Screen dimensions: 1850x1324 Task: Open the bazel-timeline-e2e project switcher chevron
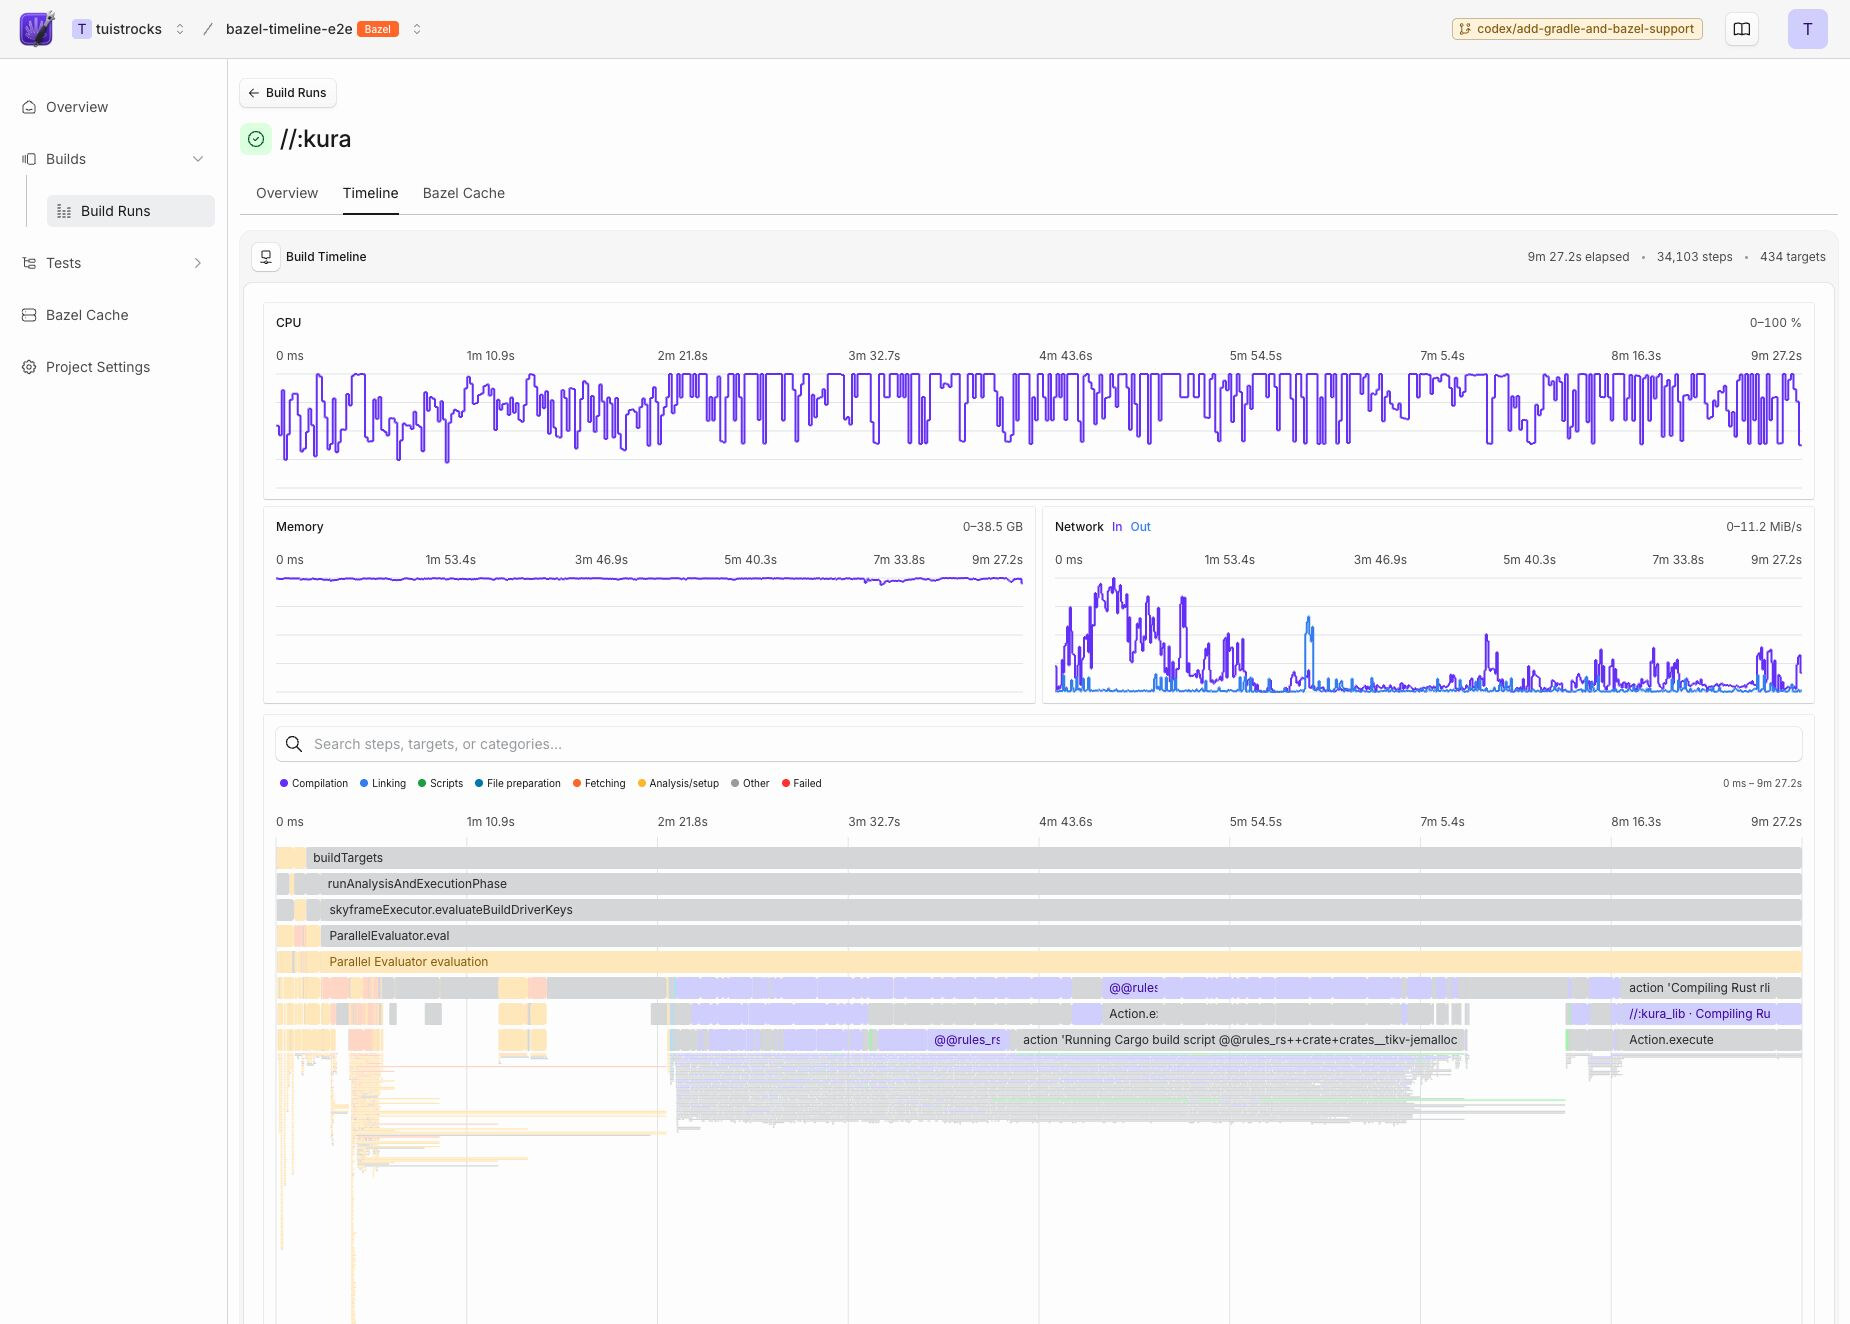pos(417,29)
